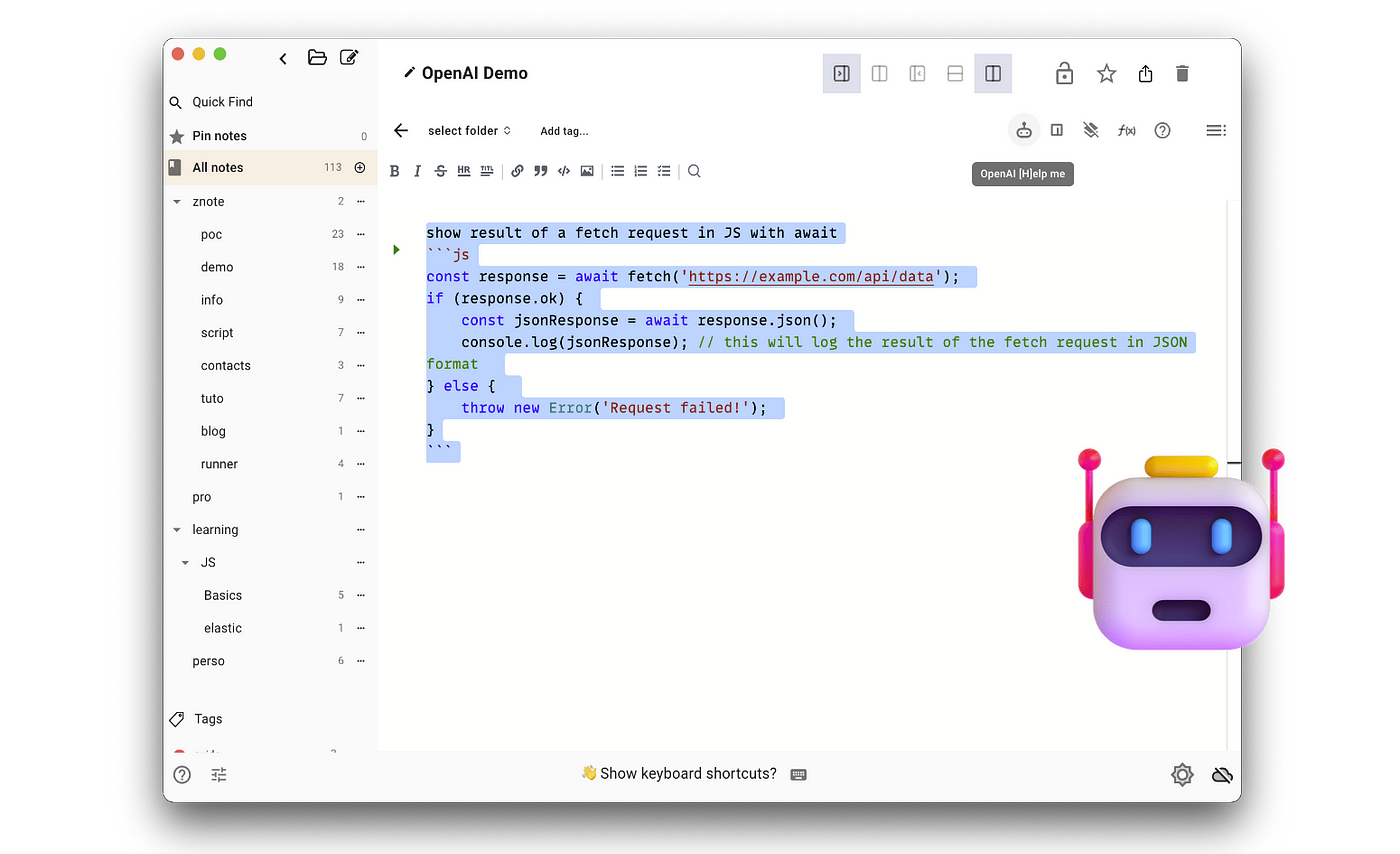Select the runner folder
Image resolution: width=1400 pixels, height=854 pixels.
pos(219,464)
